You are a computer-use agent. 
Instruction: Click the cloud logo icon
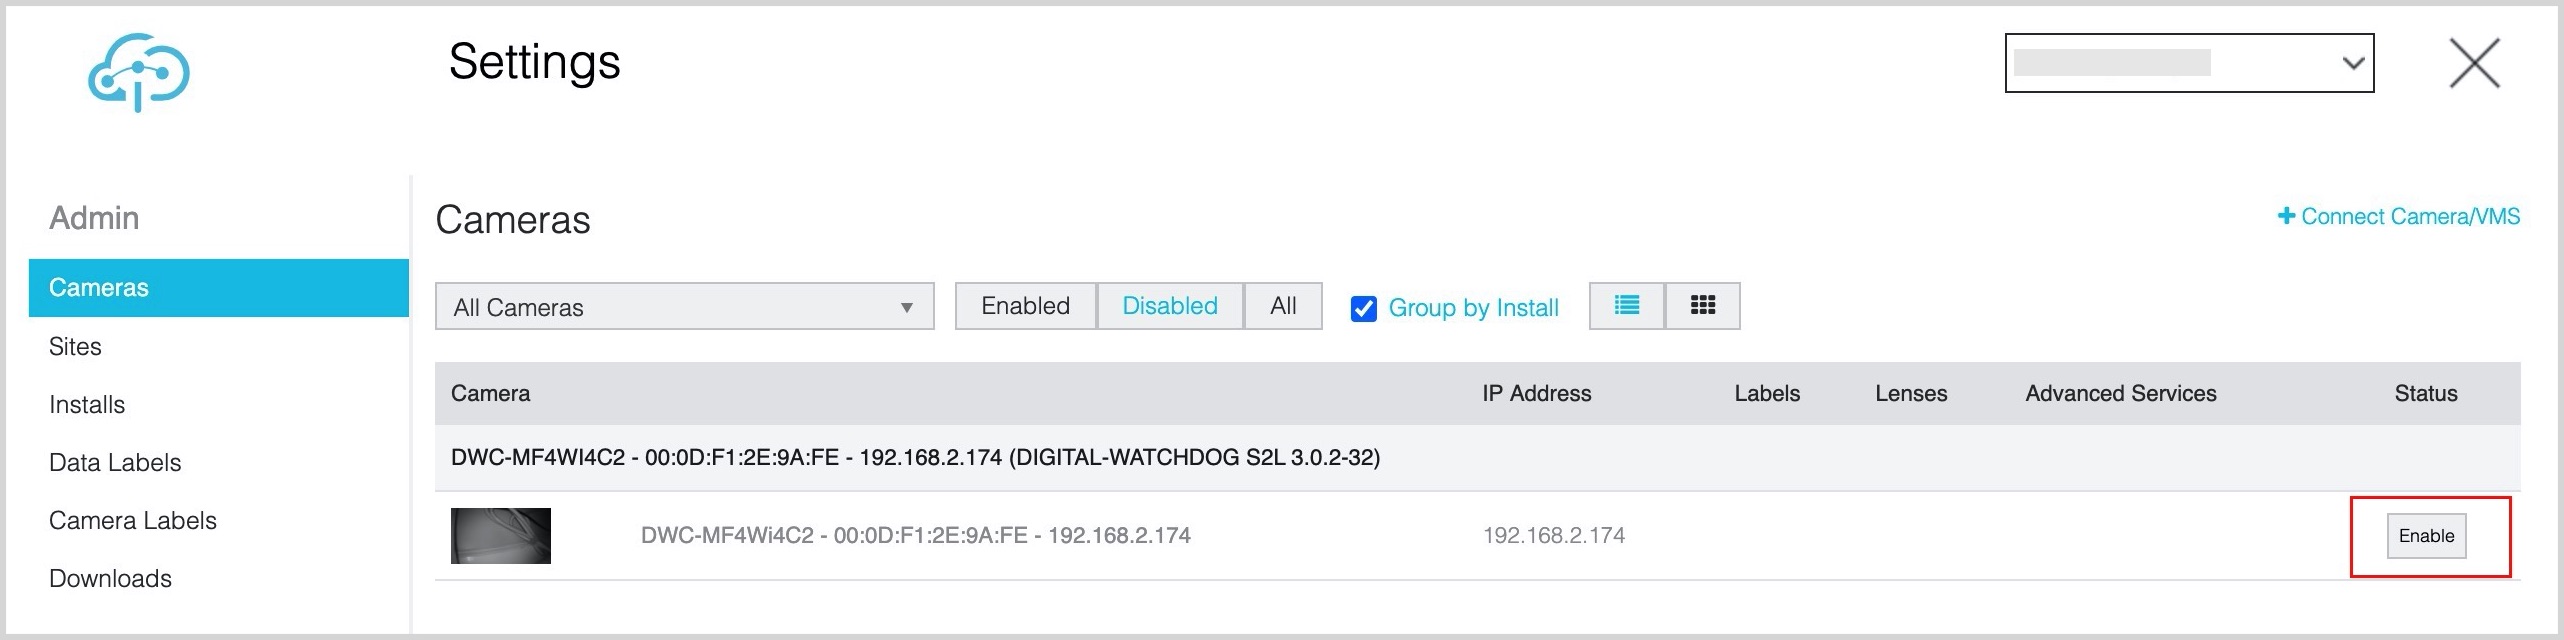[139, 72]
